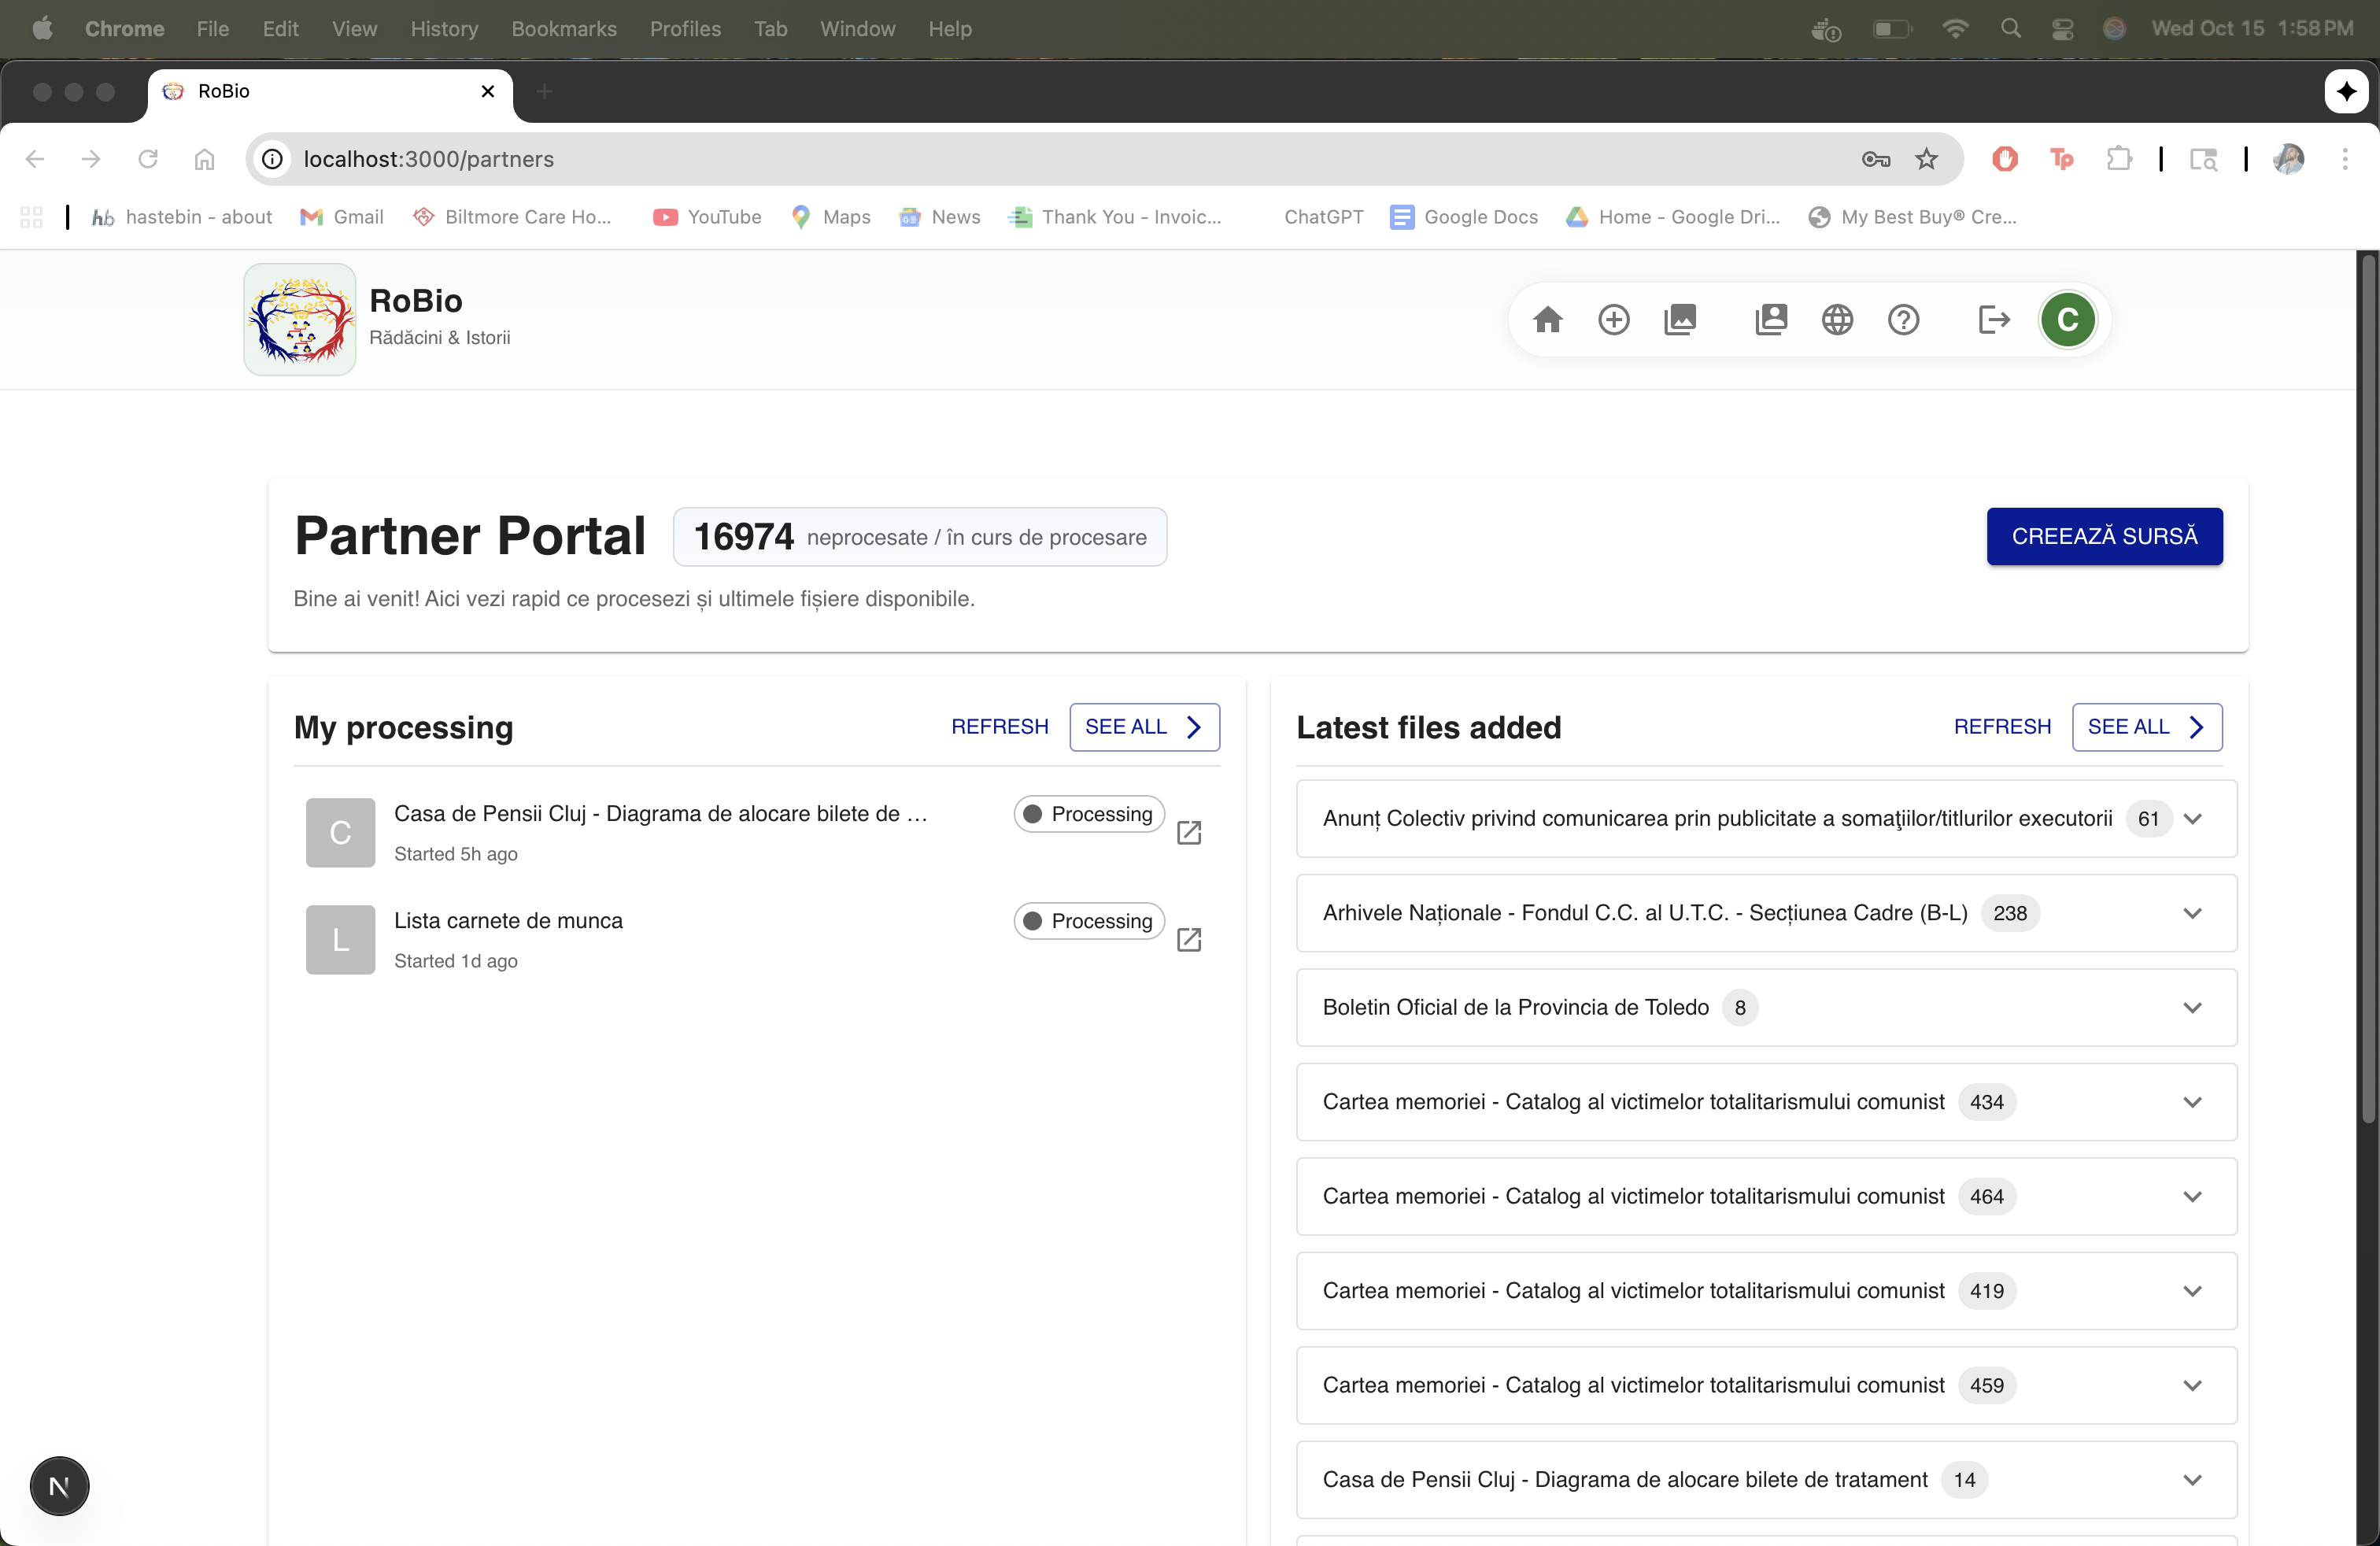Viewport: 2380px width, 1546px height.
Task: Expand Arhivele Naționale Fondul C.C. entry
Action: [x=2192, y=913]
